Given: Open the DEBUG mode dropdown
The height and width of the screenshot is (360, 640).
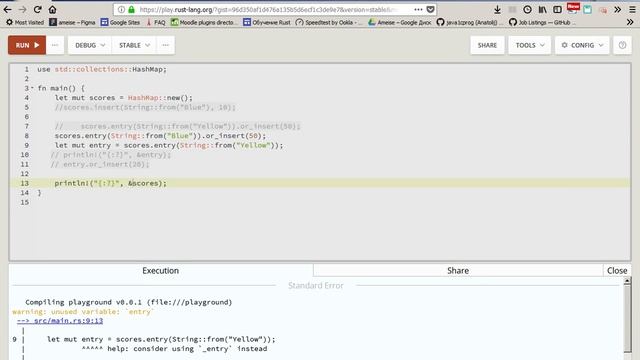Looking at the screenshot, I should pyautogui.click(x=90, y=45).
